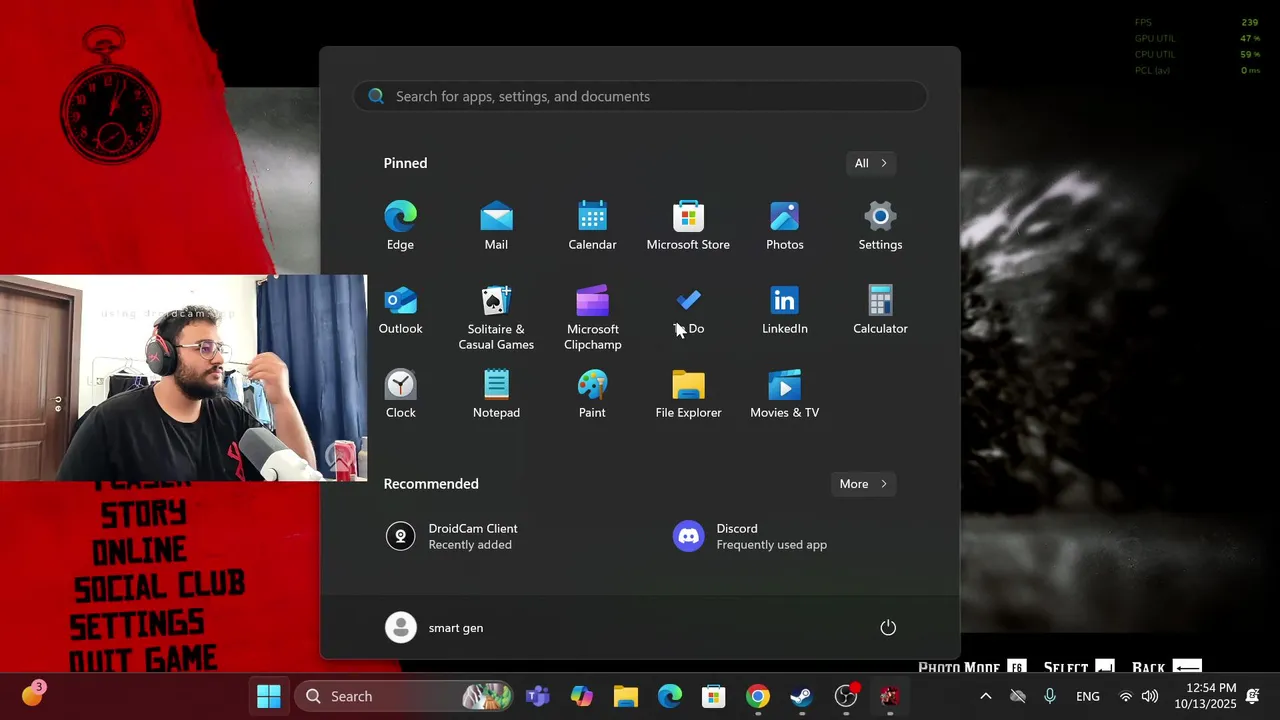Open the pinned Settings app
This screenshot has height=720, width=1280.
(880, 226)
